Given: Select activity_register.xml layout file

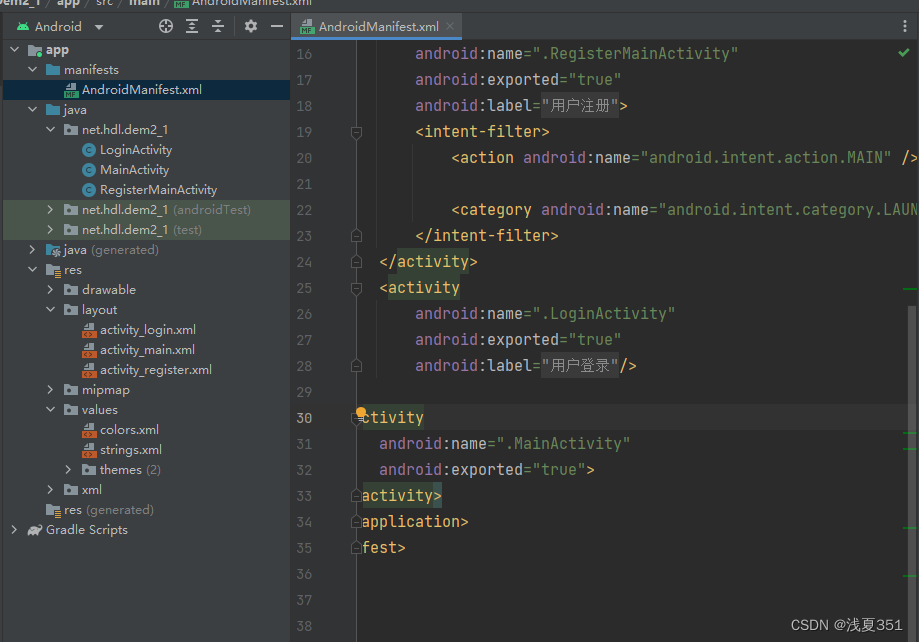Looking at the screenshot, I should (155, 370).
